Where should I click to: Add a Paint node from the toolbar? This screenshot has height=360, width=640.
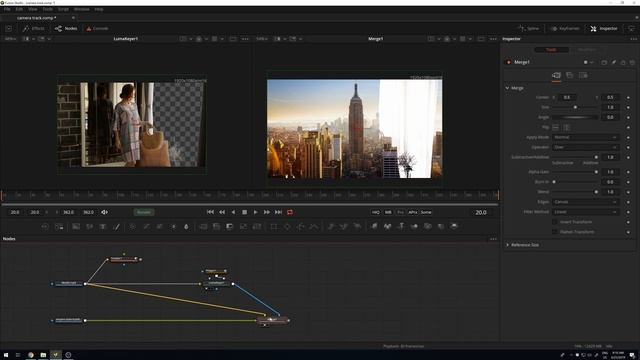116,227
